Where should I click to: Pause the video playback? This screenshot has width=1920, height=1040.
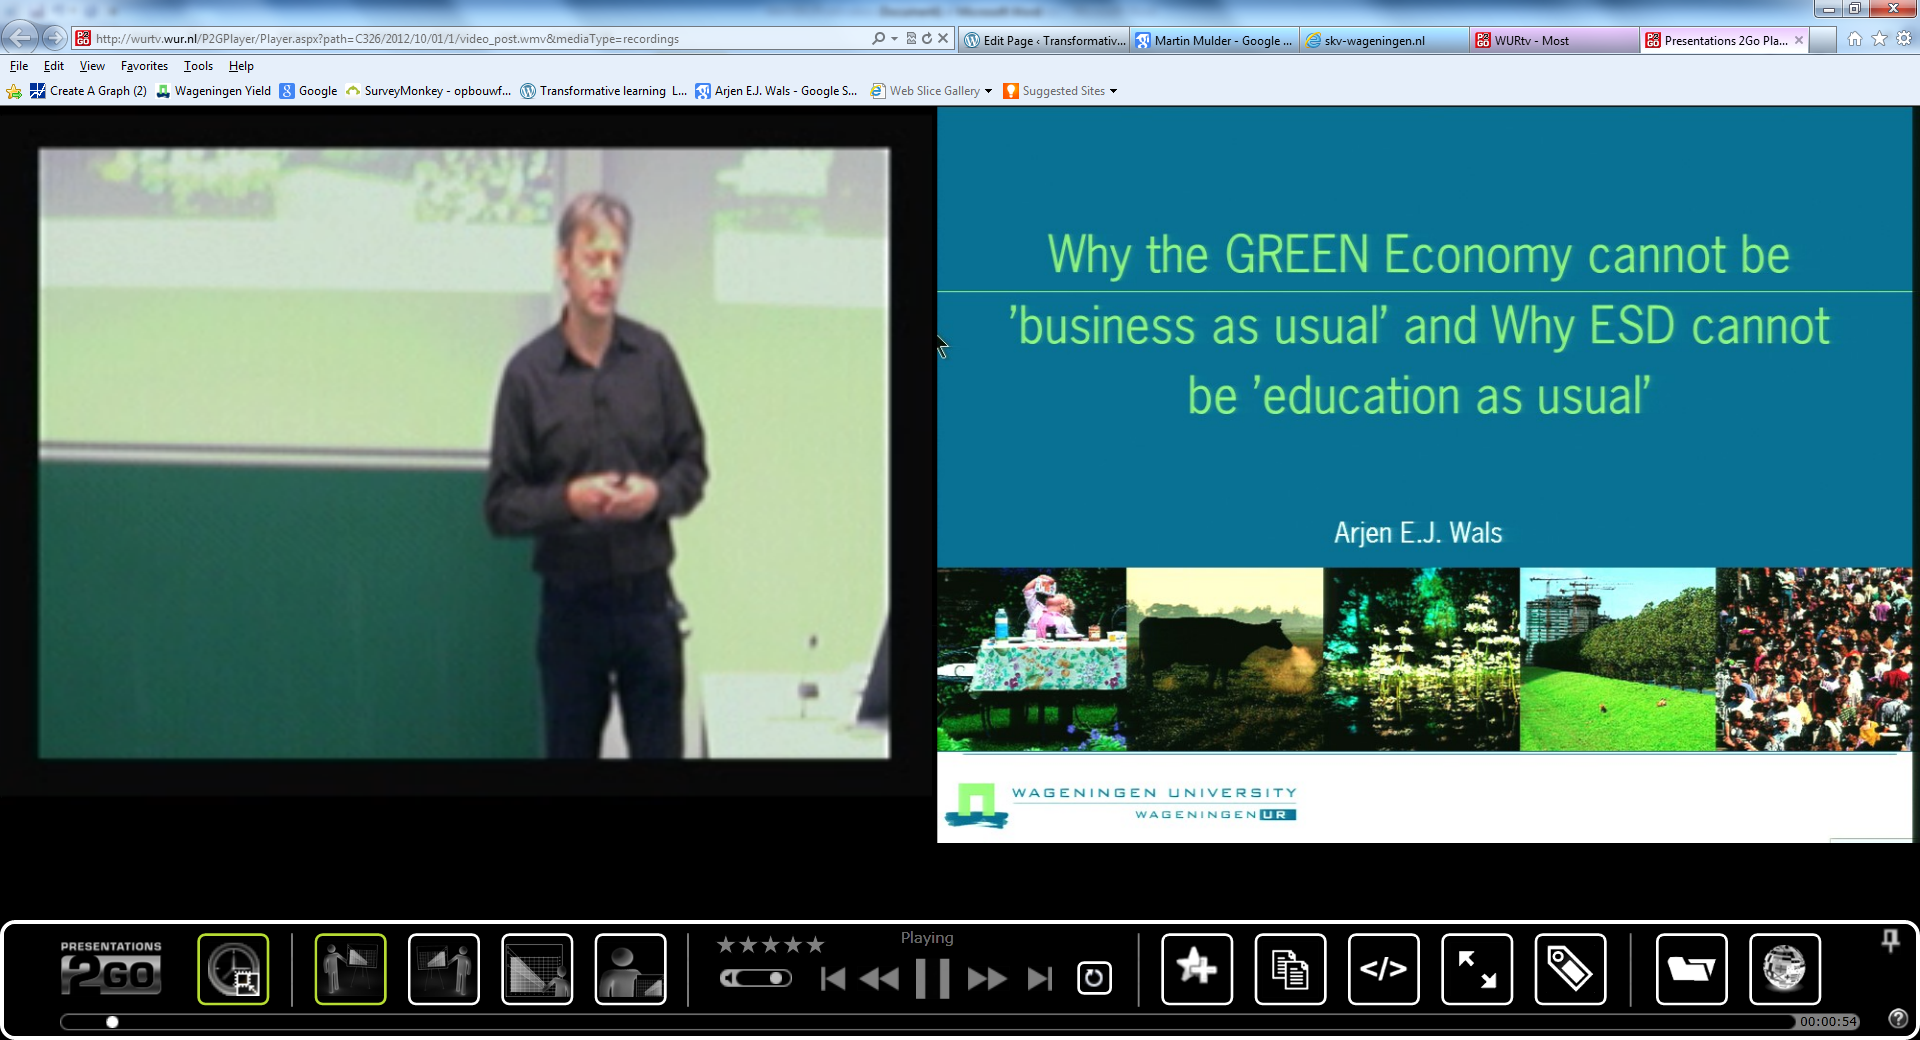coord(932,978)
